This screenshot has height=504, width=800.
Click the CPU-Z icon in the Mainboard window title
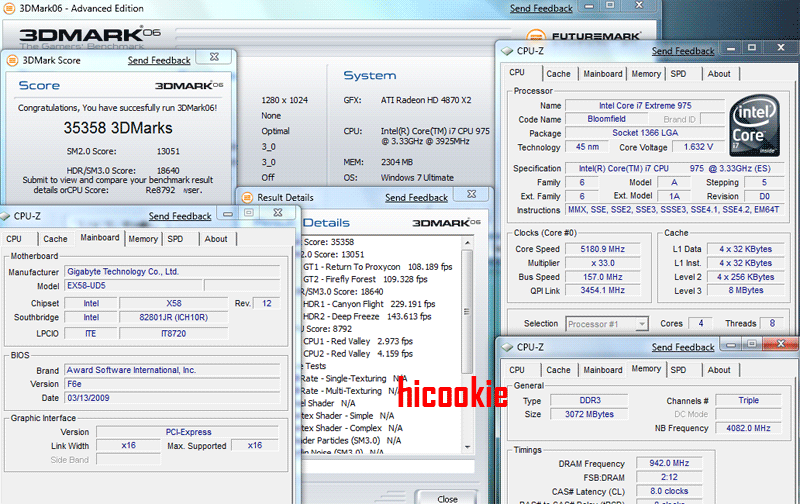coord(5,216)
